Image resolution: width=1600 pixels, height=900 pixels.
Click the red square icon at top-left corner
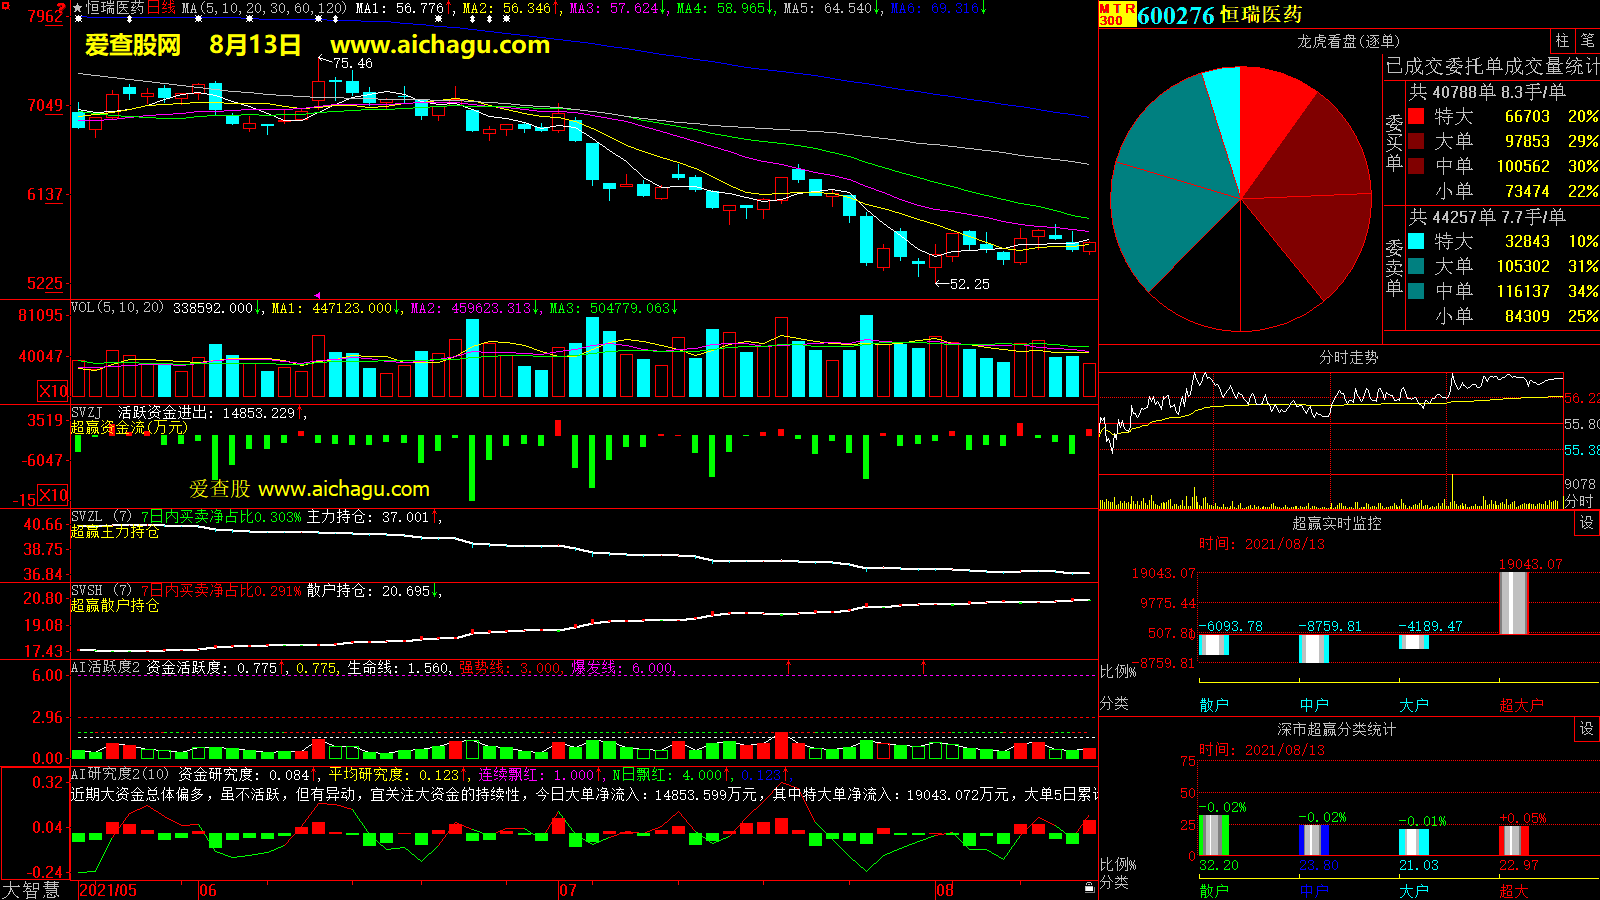(61, 8)
